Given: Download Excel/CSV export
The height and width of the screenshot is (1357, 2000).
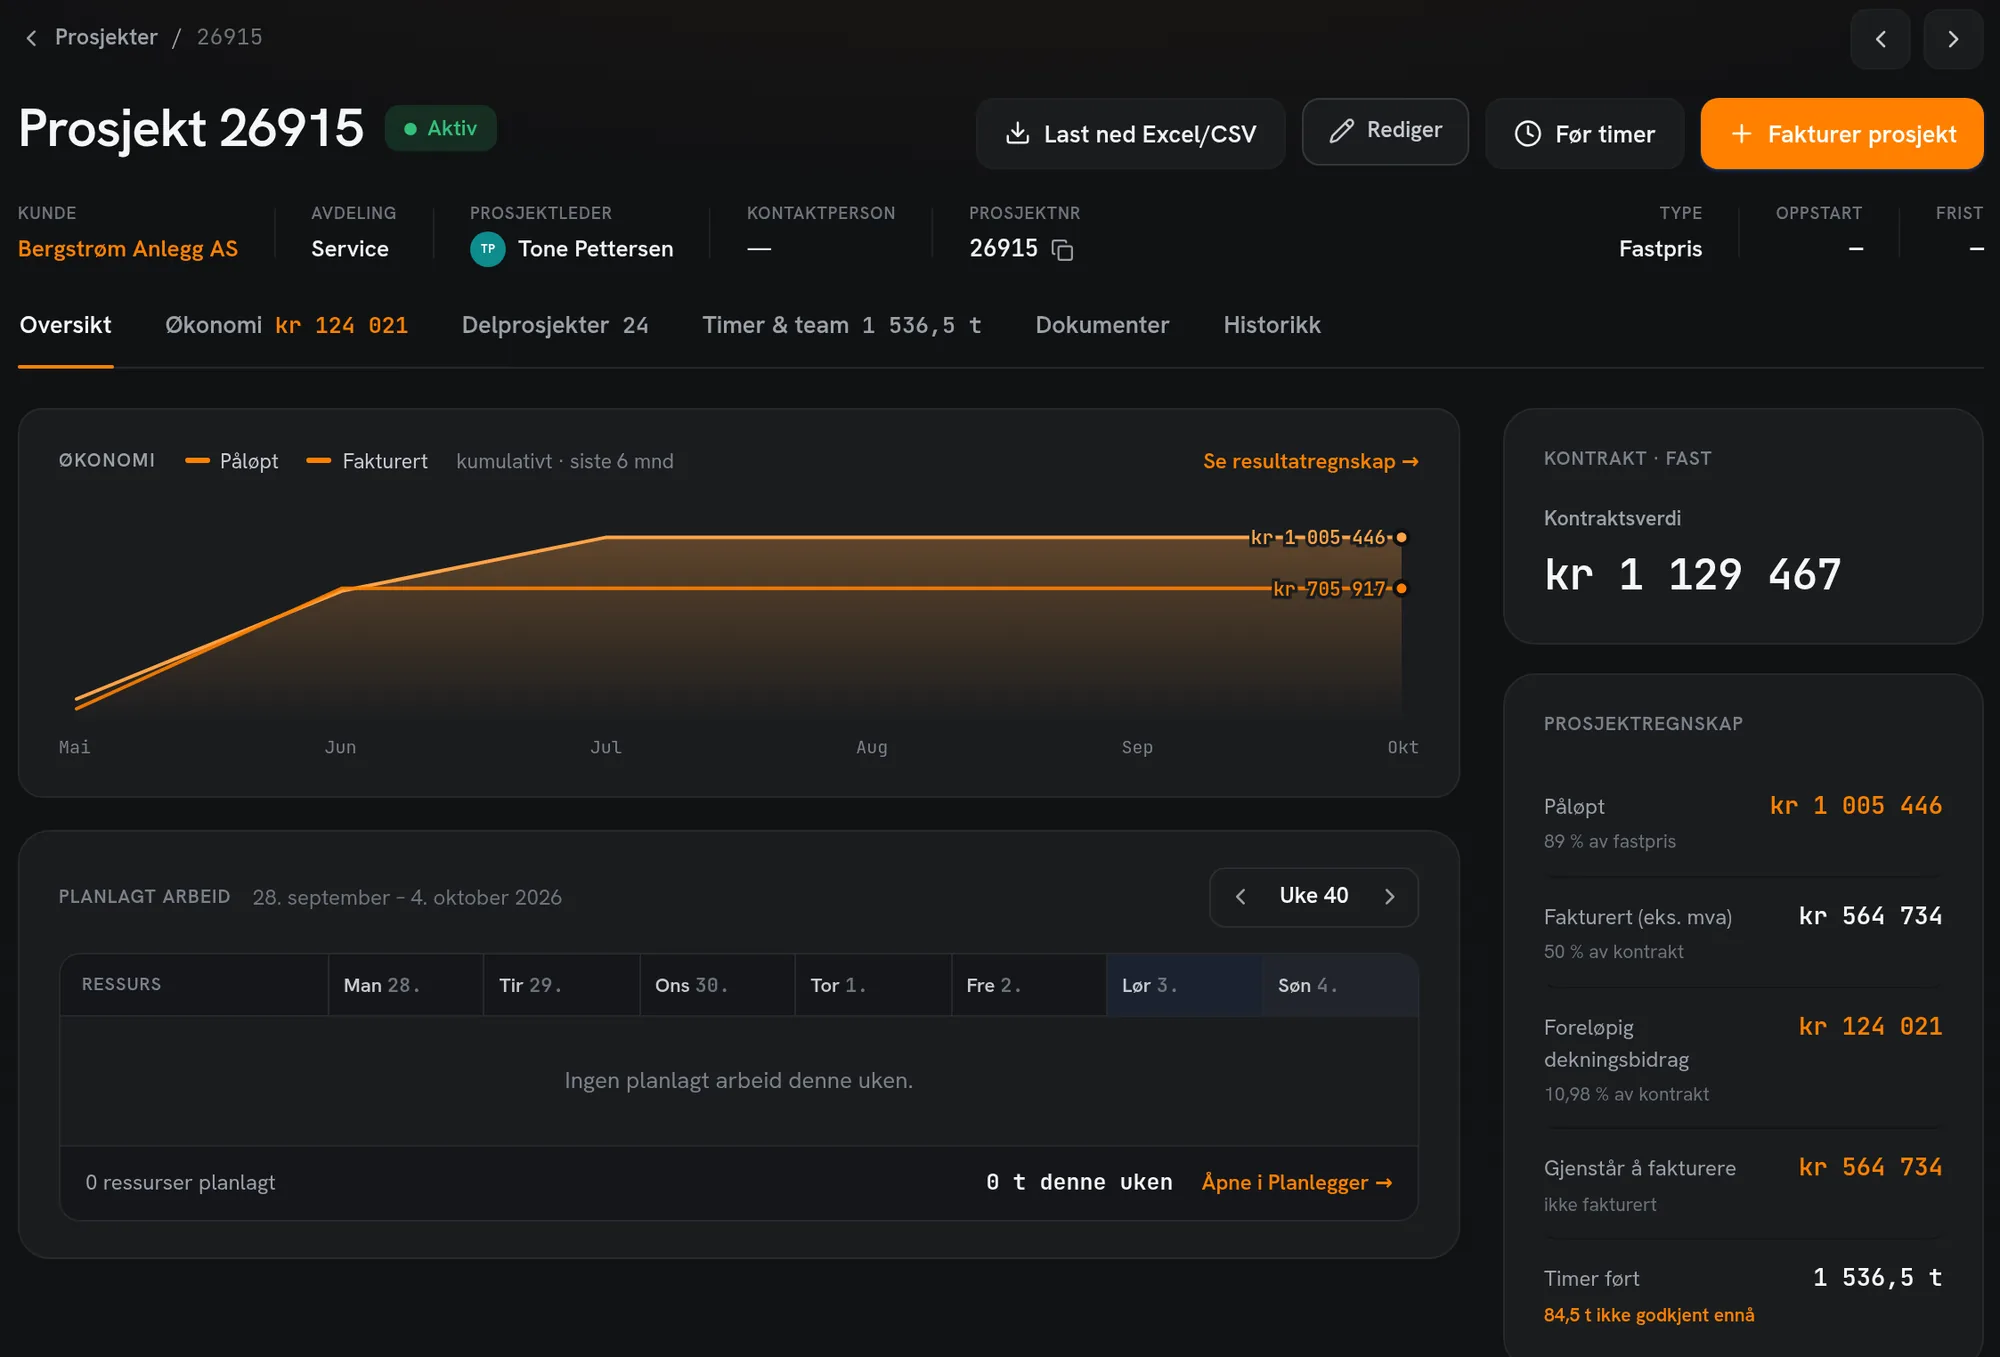Looking at the screenshot, I should click(x=1130, y=134).
